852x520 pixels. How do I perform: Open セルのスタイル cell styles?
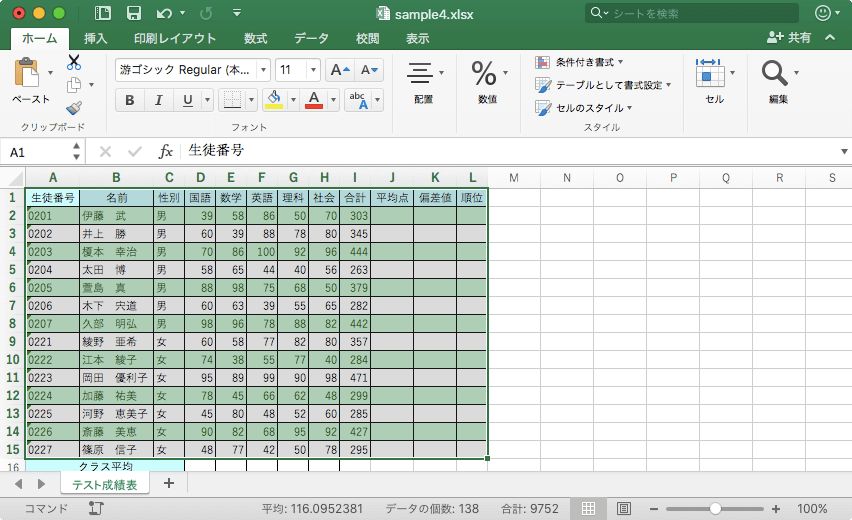[584, 108]
